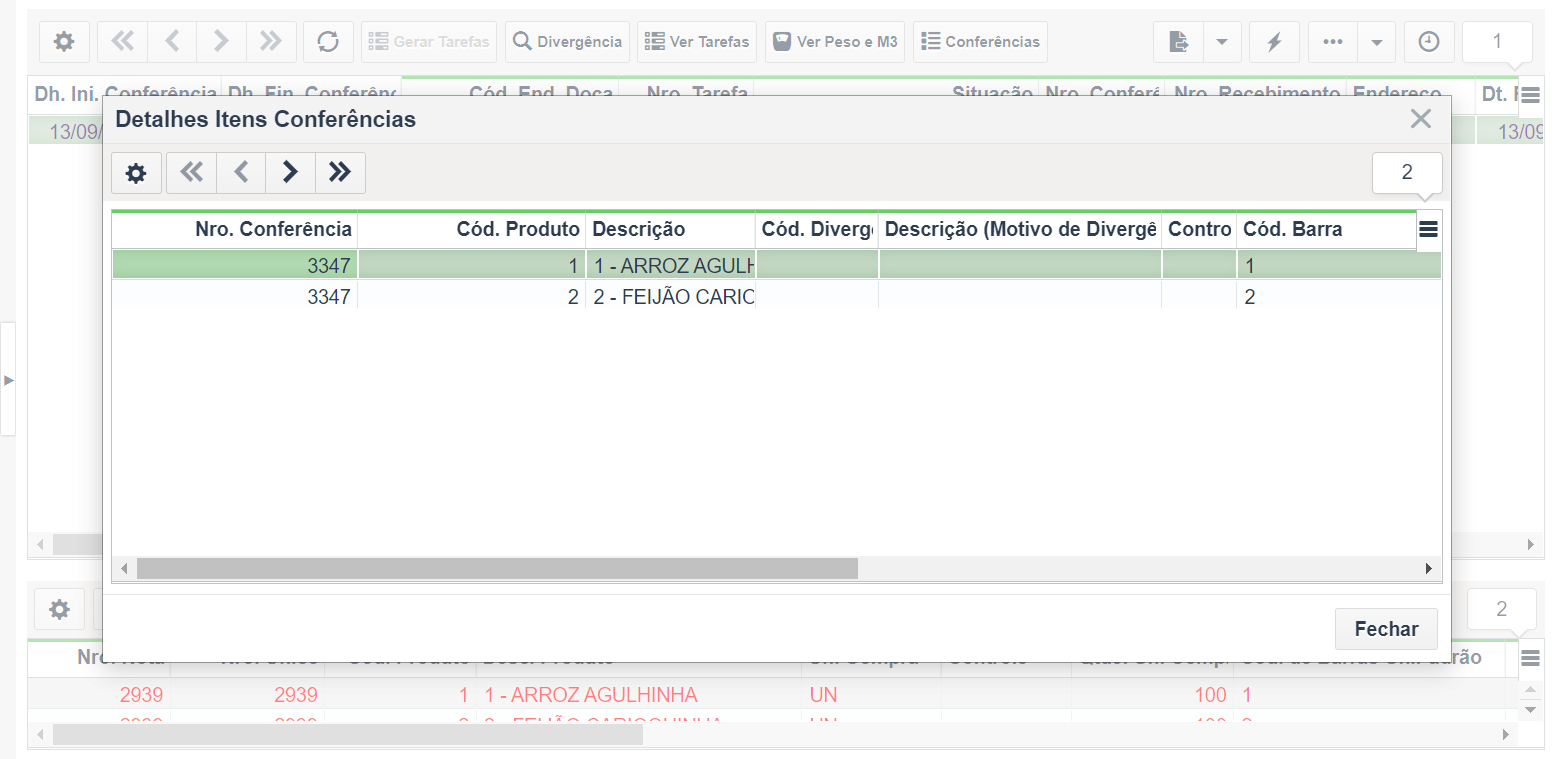Click Descrição (Motivo de Divergência) column header
The width and height of the screenshot is (1554, 759).
pyautogui.click(x=1020, y=230)
